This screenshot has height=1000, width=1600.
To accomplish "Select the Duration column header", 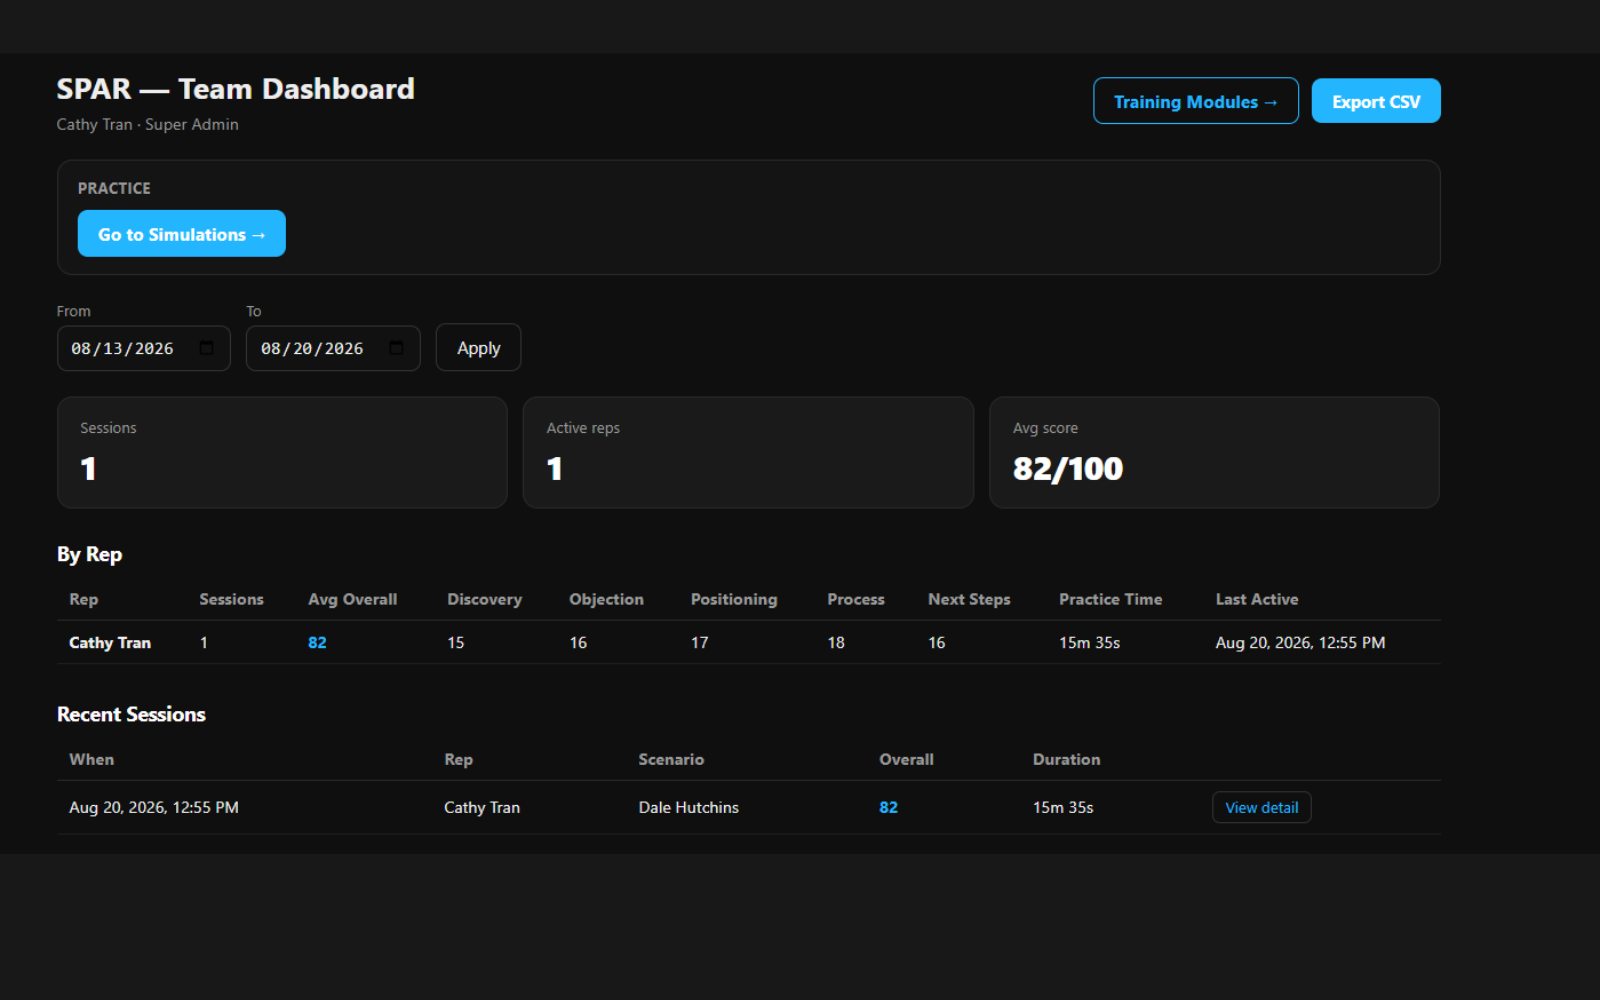I will [x=1066, y=759].
